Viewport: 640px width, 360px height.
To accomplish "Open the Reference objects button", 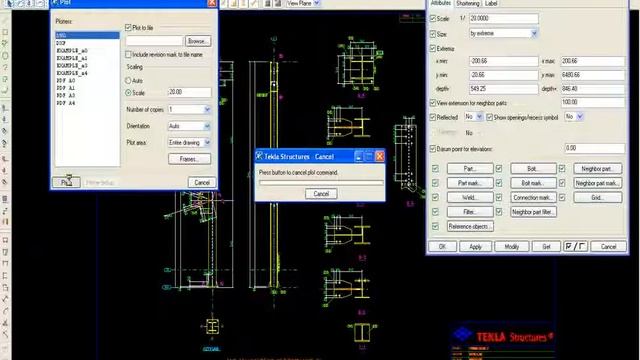I will (x=470, y=226).
